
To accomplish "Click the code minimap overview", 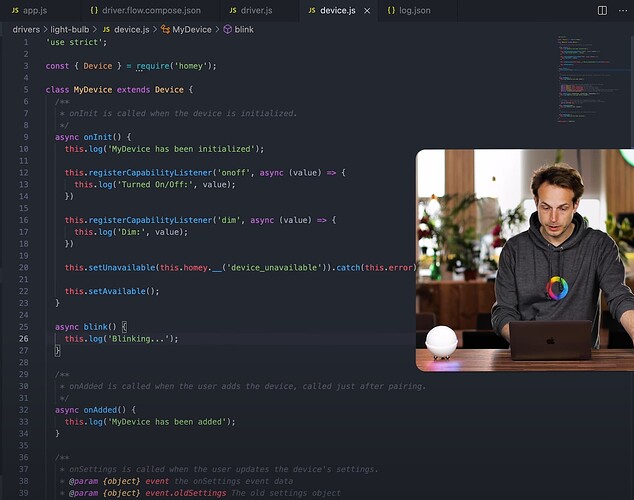I will (593, 79).
